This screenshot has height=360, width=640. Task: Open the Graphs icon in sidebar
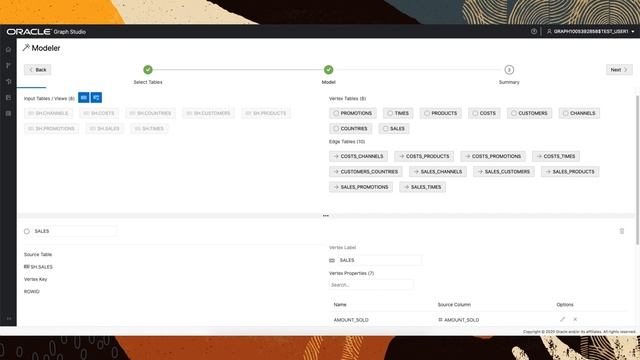8,81
